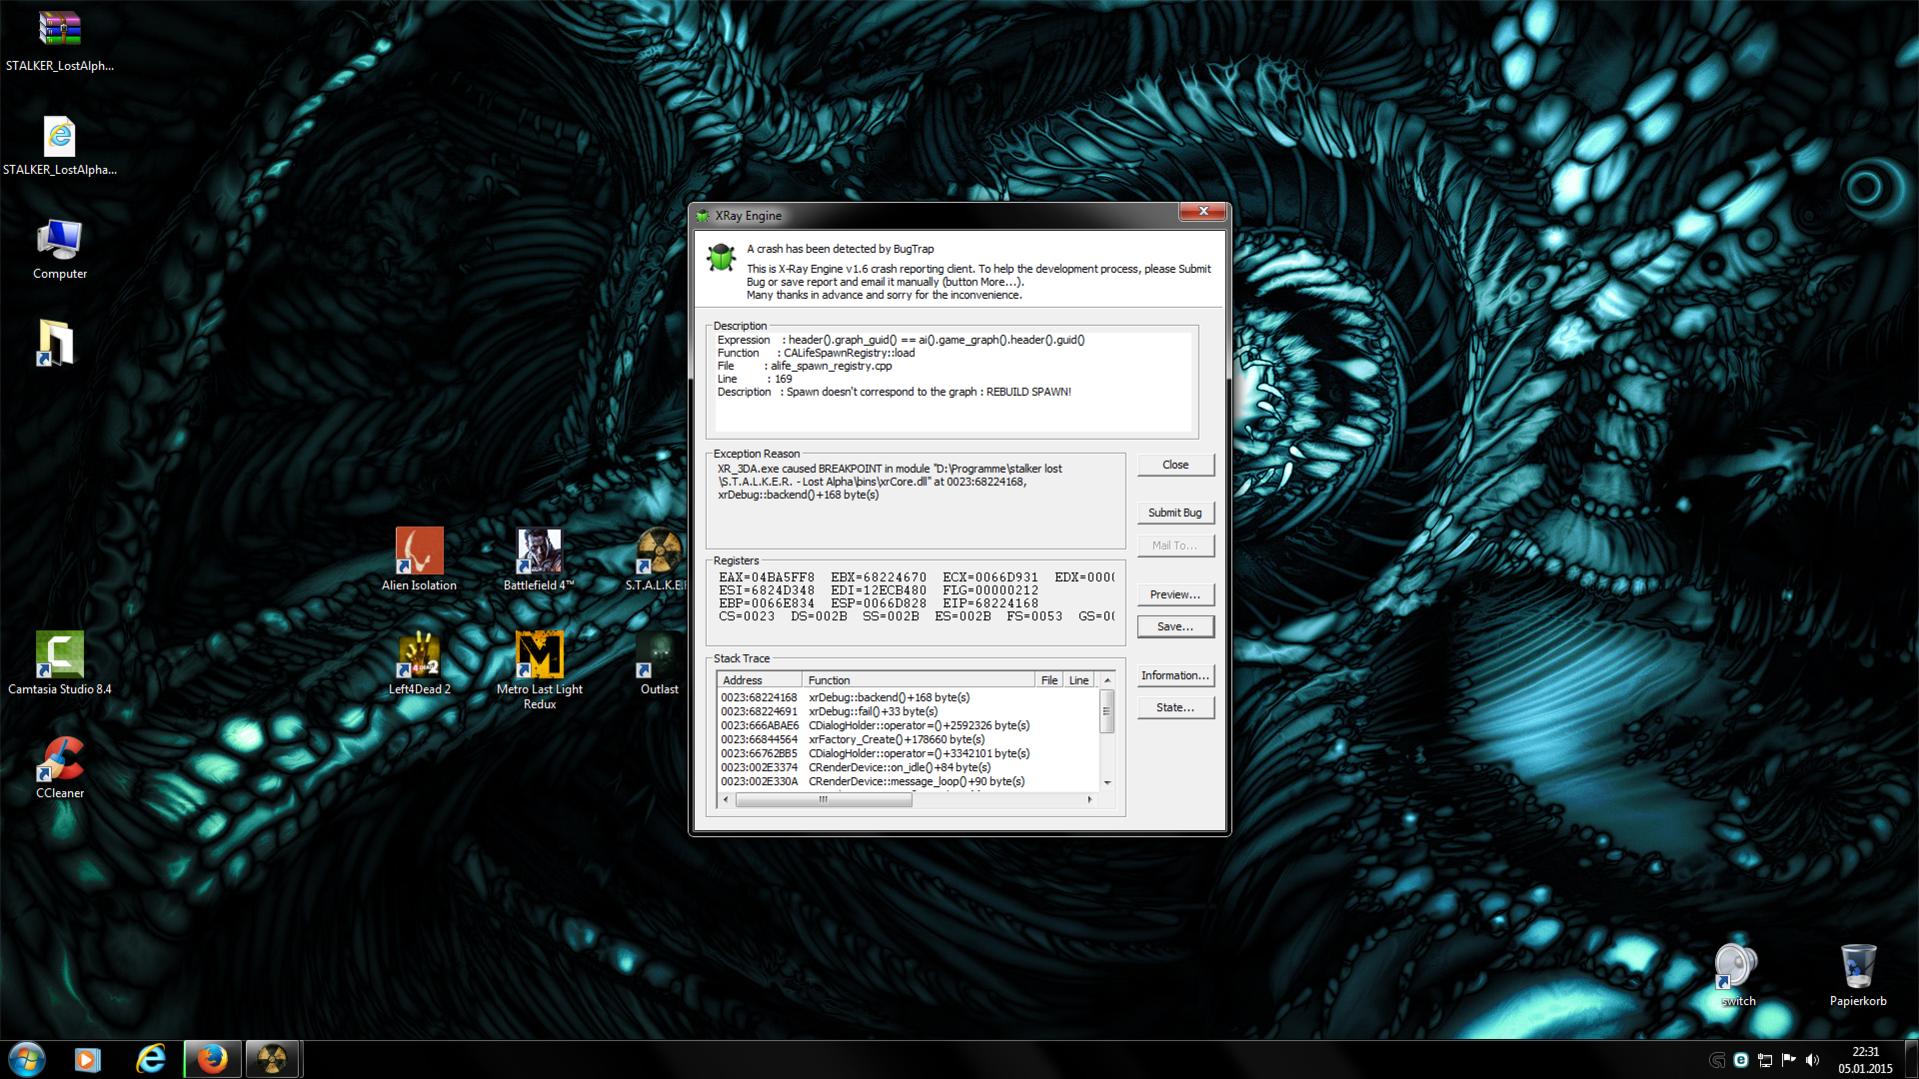Screen dimensions: 1919x1079
Task: Open the ESET antivirus tray icon
Action: (x=1741, y=1060)
